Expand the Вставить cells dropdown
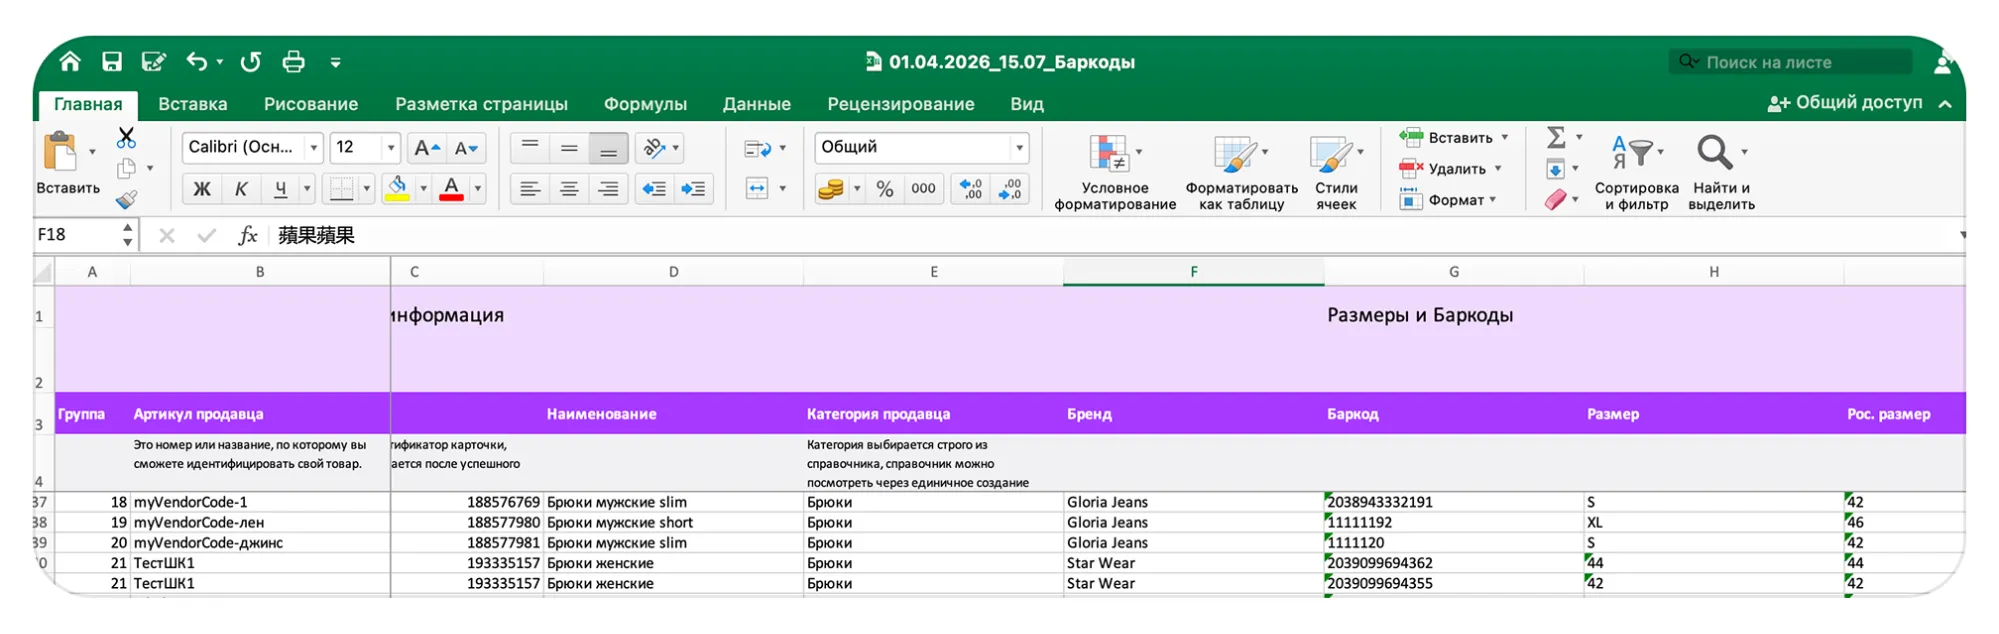Screen dimensions: 1999x634 pyautogui.click(x=1504, y=137)
